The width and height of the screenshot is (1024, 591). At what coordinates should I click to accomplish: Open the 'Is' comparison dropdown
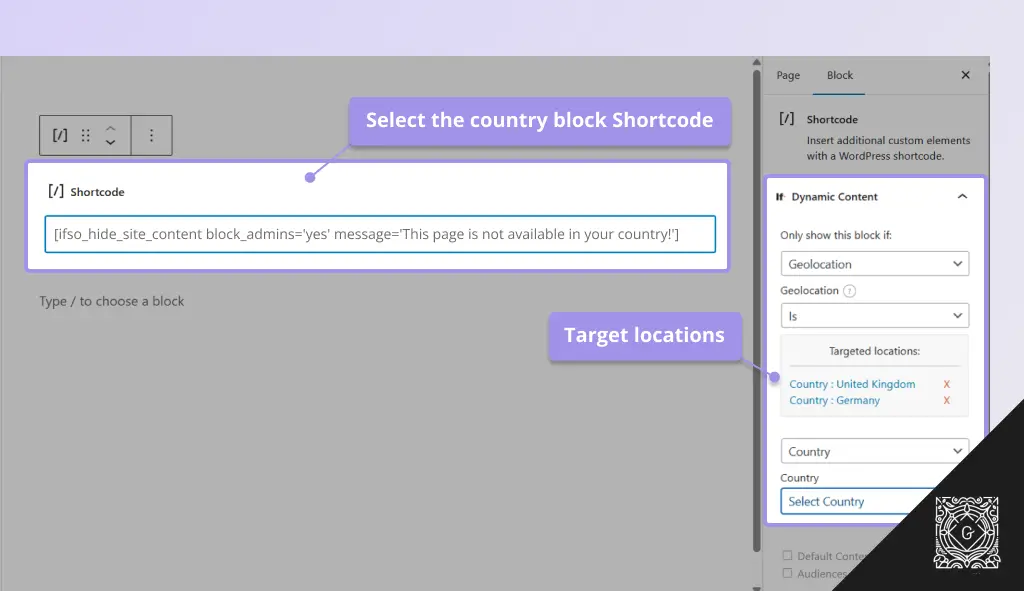(874, 315)
